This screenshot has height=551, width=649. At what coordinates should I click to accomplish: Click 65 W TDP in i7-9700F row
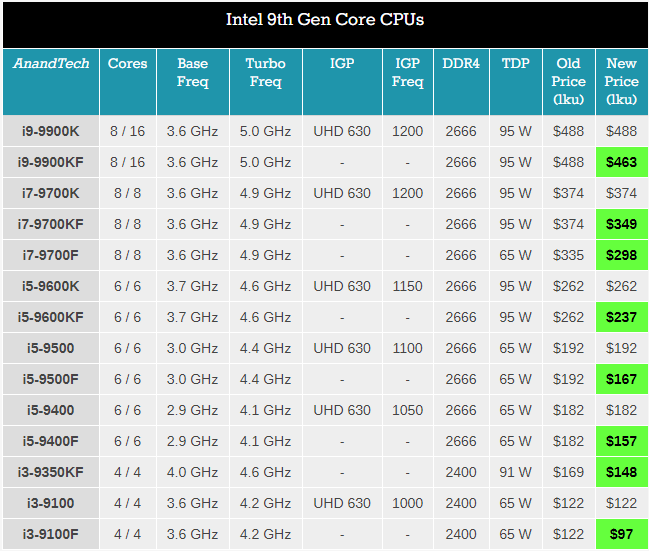(x=516, y=255)
